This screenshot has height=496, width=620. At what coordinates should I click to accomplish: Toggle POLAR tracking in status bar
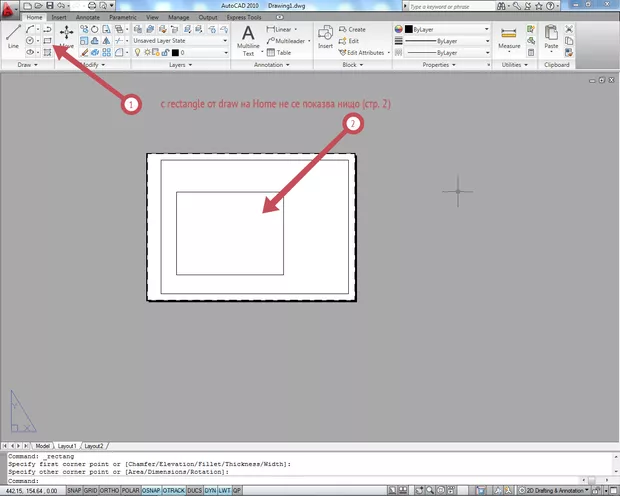coord(130,490)
